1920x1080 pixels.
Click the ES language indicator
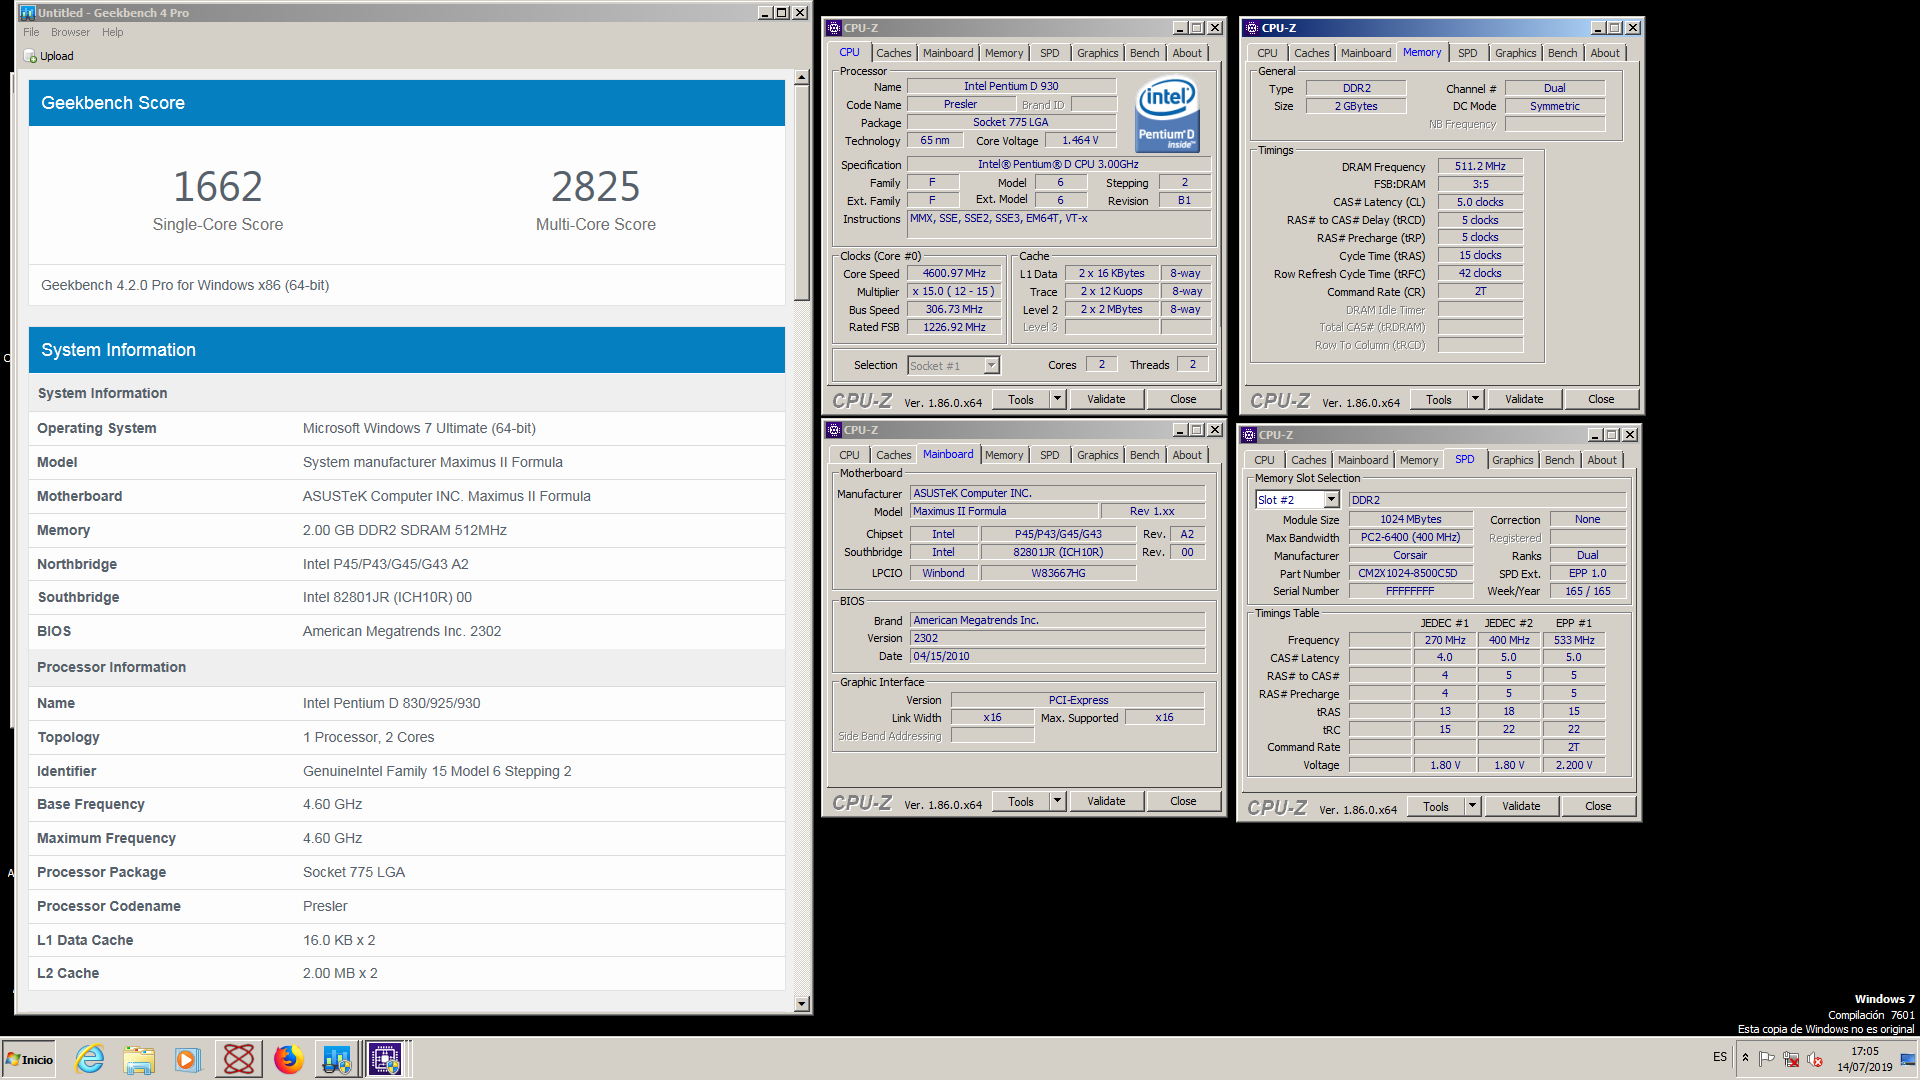coord(1719,1057)
